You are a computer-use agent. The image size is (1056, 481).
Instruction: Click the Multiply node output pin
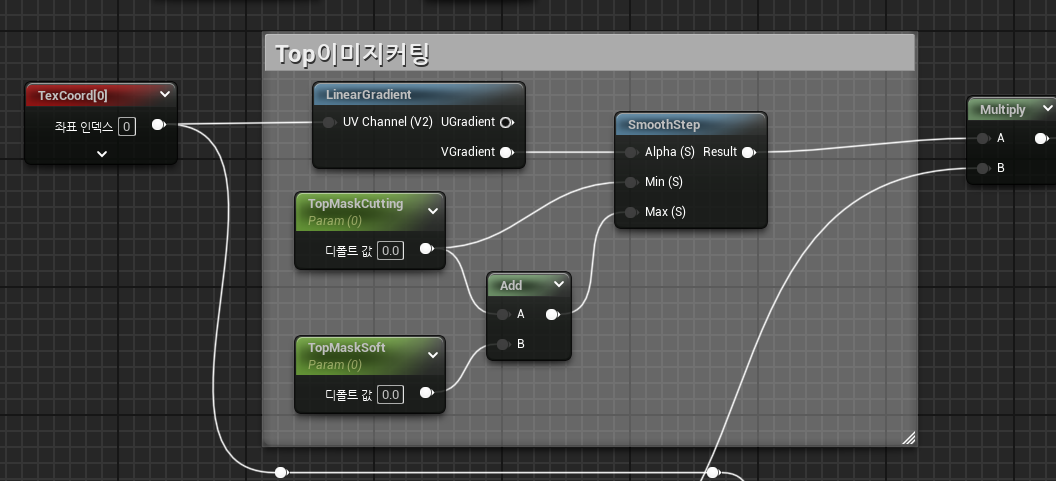(1041, 139)
